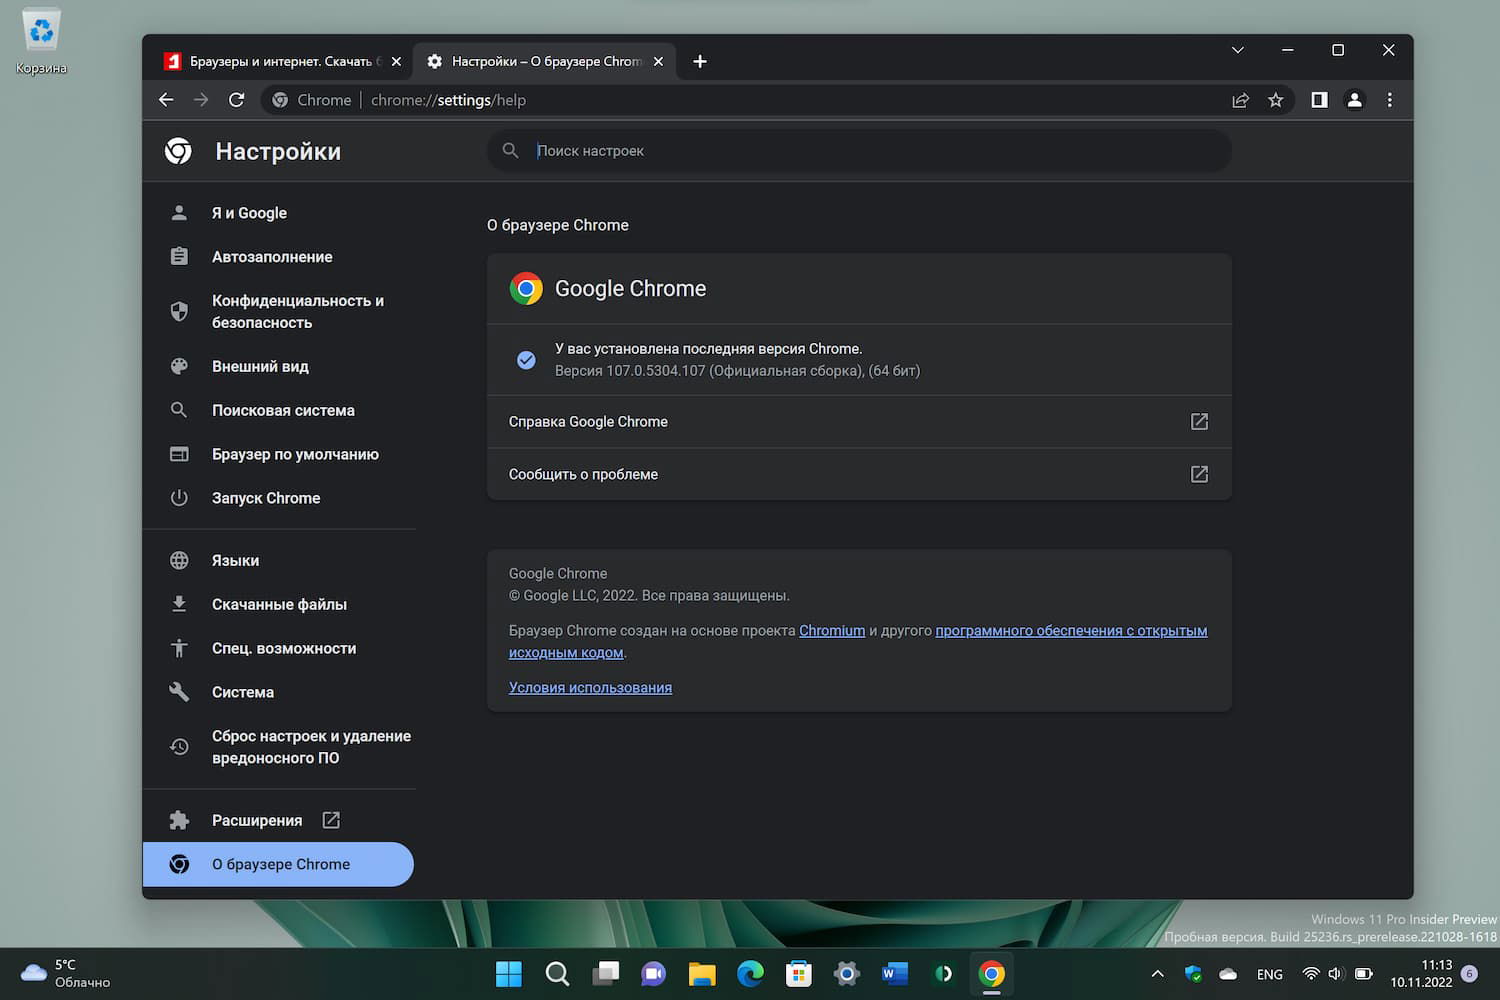Bookmark this page with the star icon
Image resolution: width=1500 pixels, height=1000 pixels.
(x=1276, y=100)
